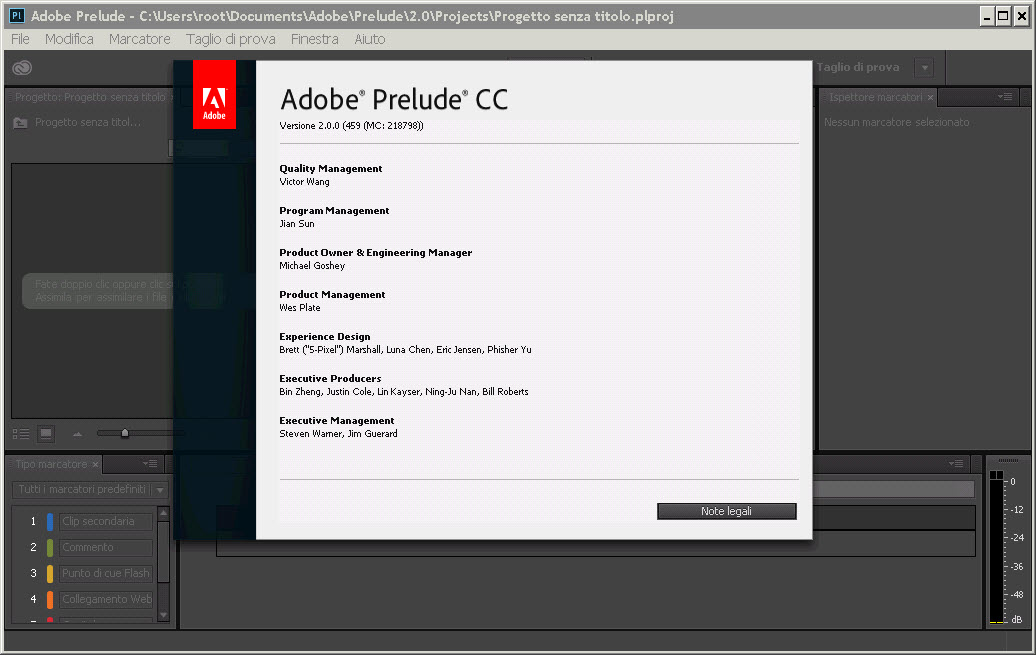Open the Aiuto menu
1036x655 pixels.
coord(370,39)
